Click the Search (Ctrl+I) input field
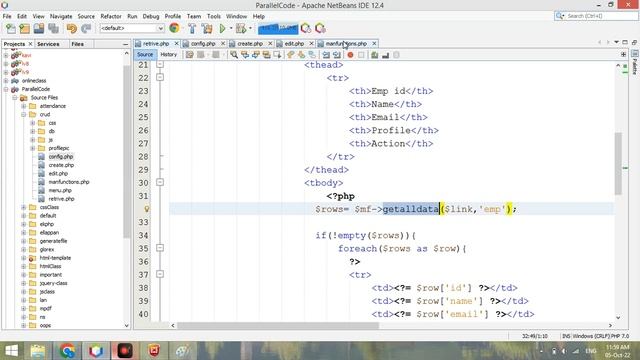The width and height of the screenshot is (640, 360). pos(597,16)
